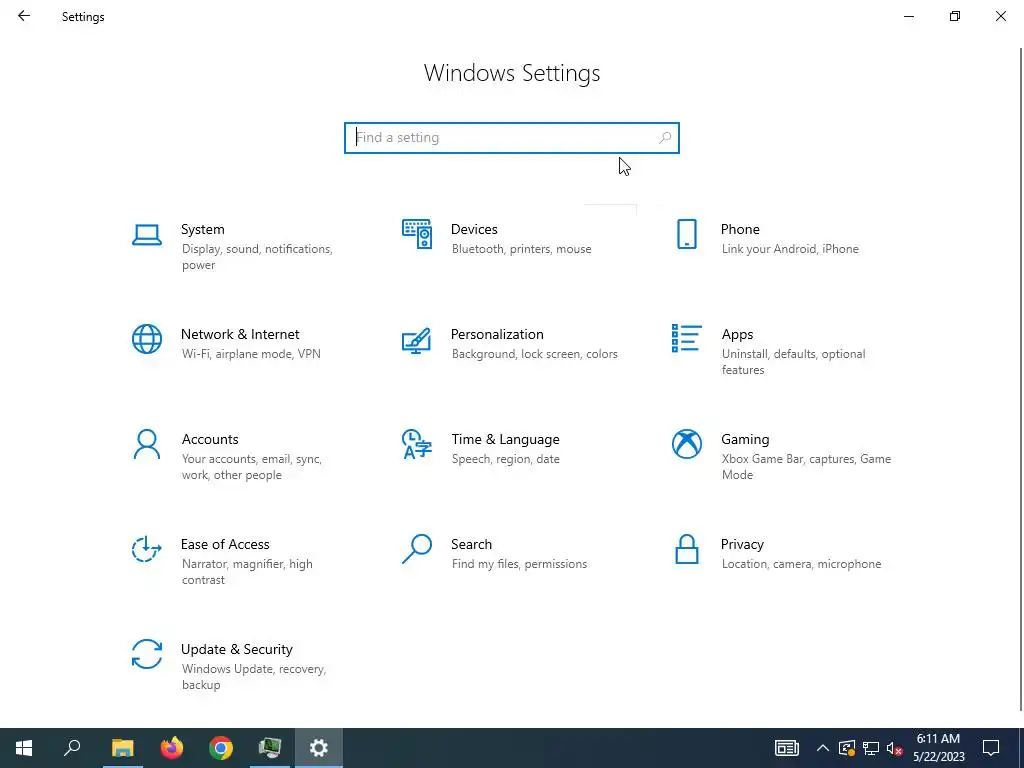Click the Settings window vertical scrollbar
This screenshot has width=1024, height=768.
pyautogui.click(x=1021, y=379)
